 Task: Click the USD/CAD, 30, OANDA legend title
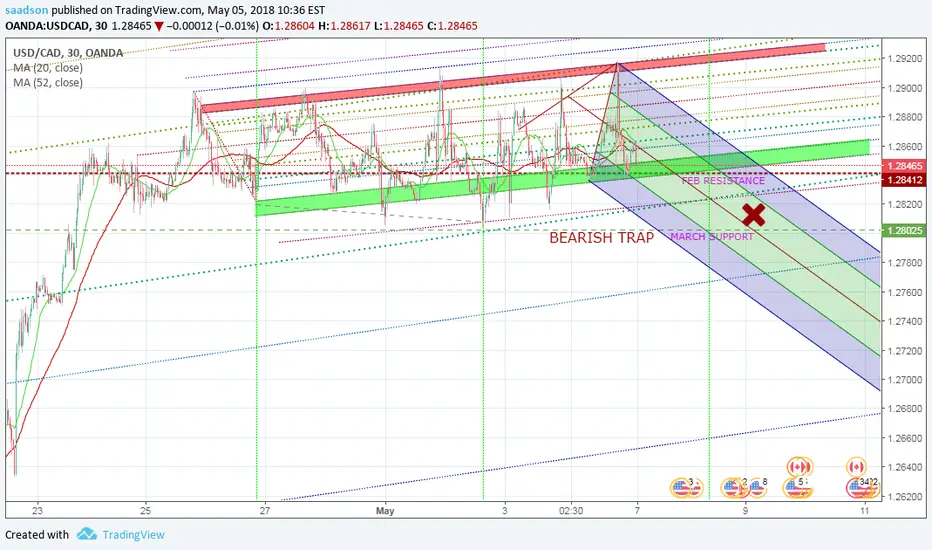[x=68, y=53]
